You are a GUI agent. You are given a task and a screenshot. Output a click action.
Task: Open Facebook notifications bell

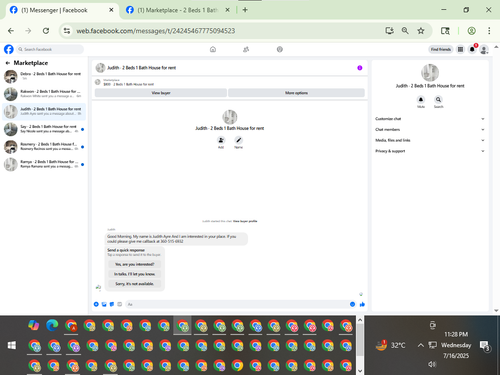click(472, 49)
